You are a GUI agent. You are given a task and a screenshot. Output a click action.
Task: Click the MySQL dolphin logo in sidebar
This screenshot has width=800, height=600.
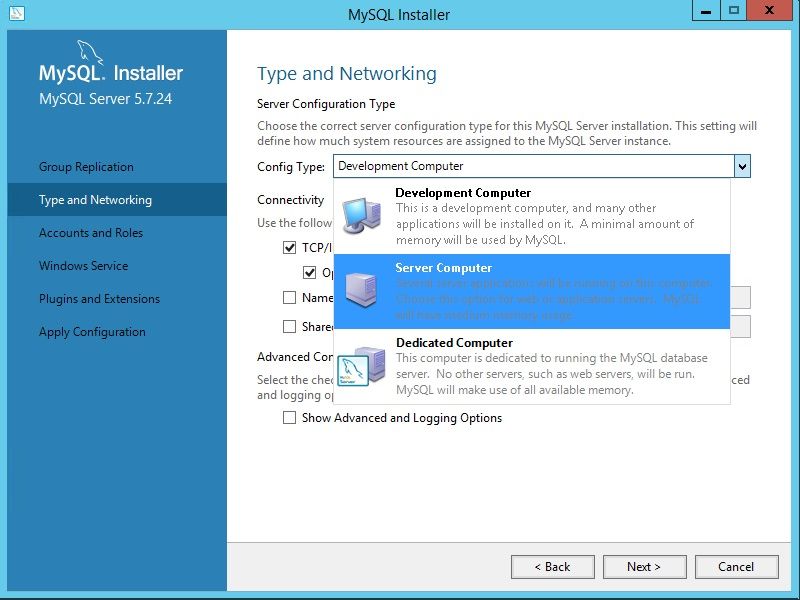click(90, 52)
